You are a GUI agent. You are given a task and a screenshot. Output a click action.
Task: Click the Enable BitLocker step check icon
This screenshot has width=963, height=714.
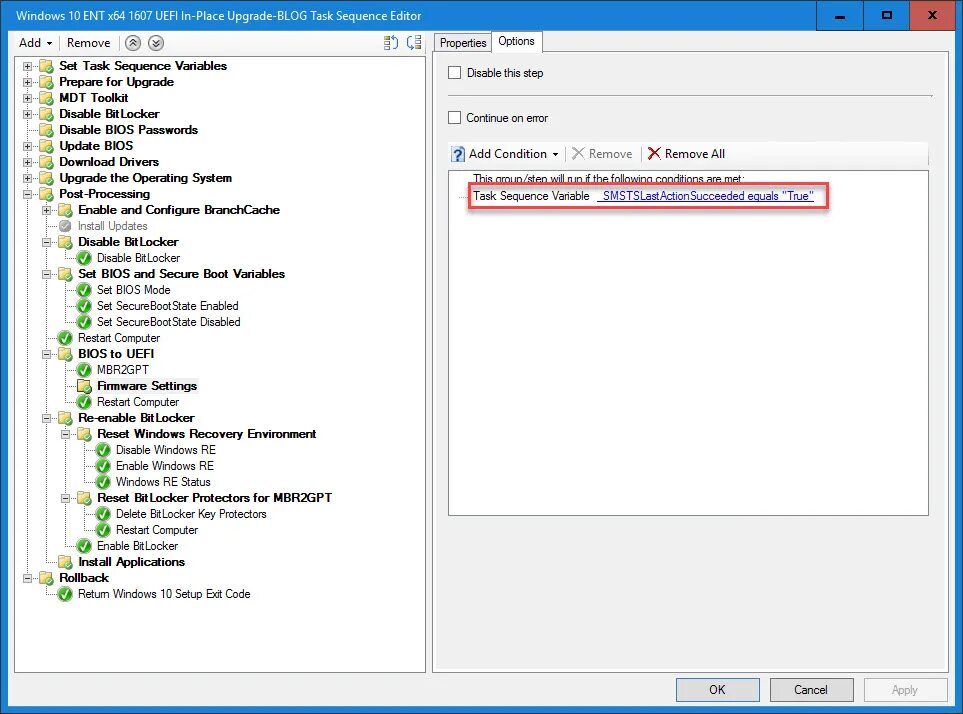(x=84, y=546)
